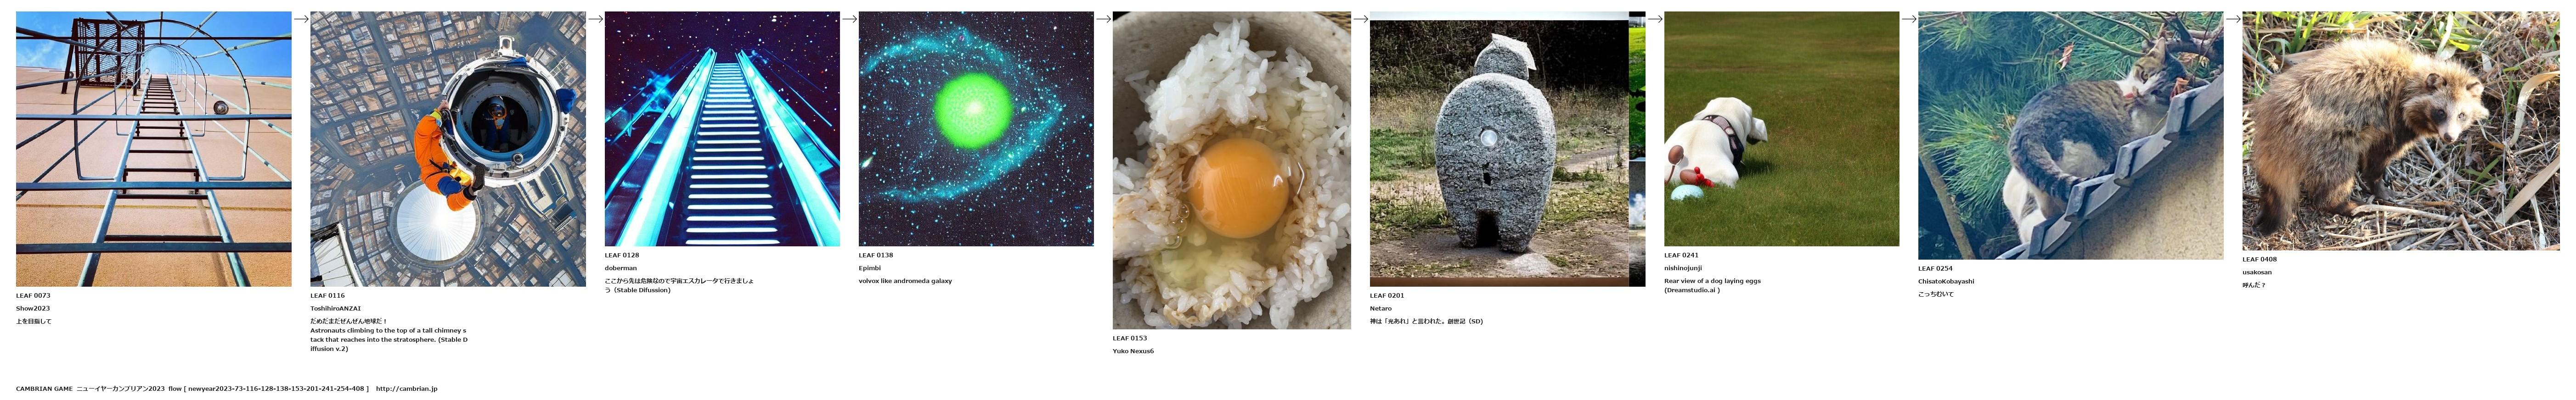Open the http://cambrian.jp link
This screenshot has height=400, width=2576.
pyautogui.click(x=406, y=389)
